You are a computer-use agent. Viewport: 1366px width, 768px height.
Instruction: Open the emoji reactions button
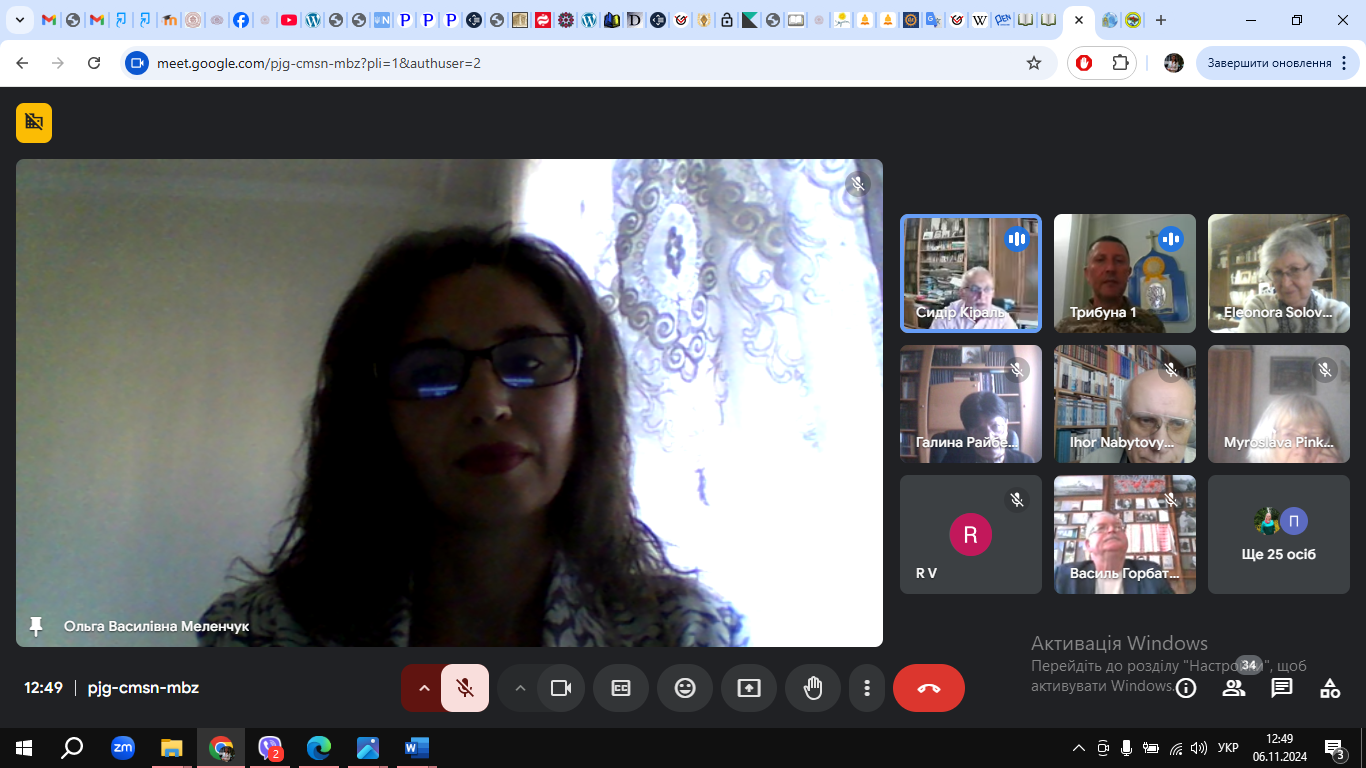coord(685,688)
